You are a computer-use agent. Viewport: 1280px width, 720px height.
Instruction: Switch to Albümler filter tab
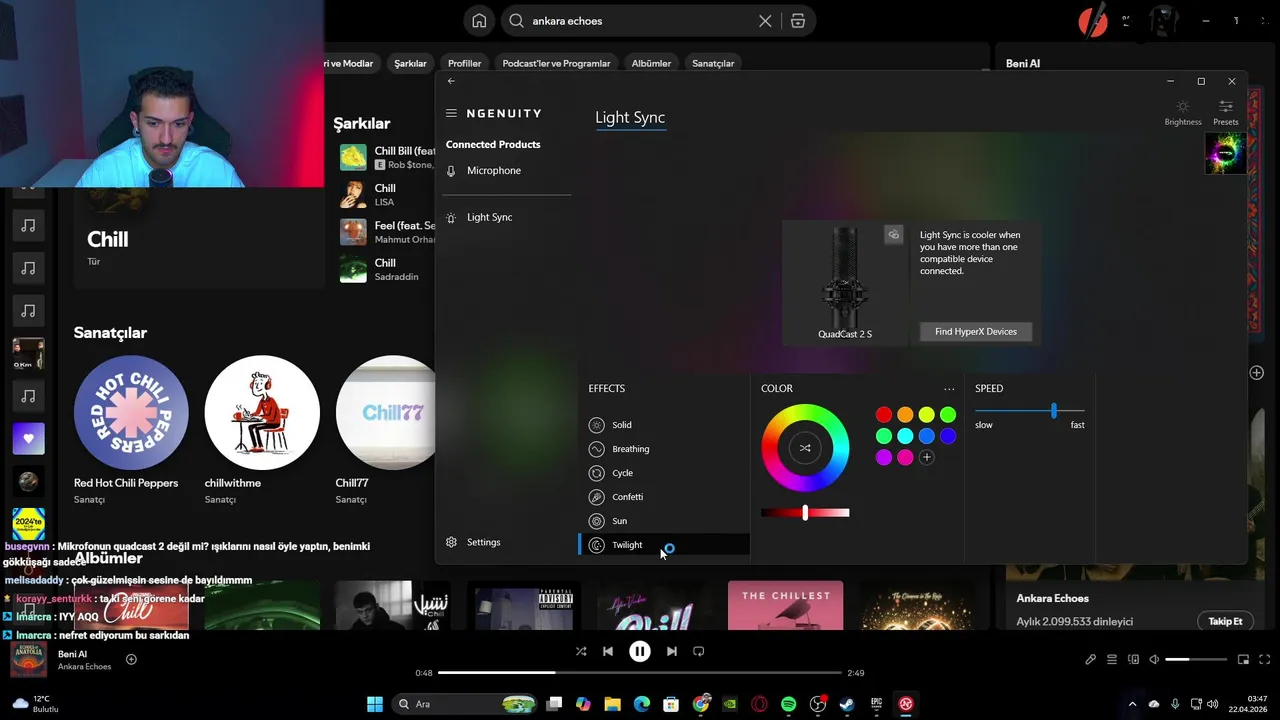click(x=651, y=63)
